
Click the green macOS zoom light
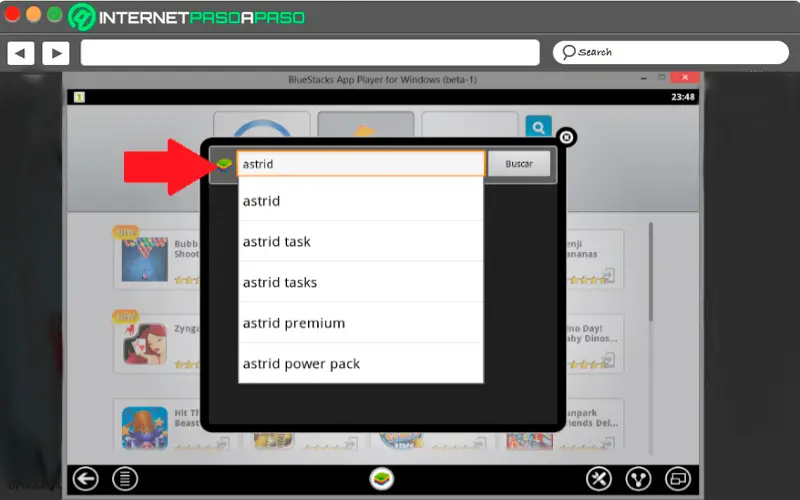(55, 14)
